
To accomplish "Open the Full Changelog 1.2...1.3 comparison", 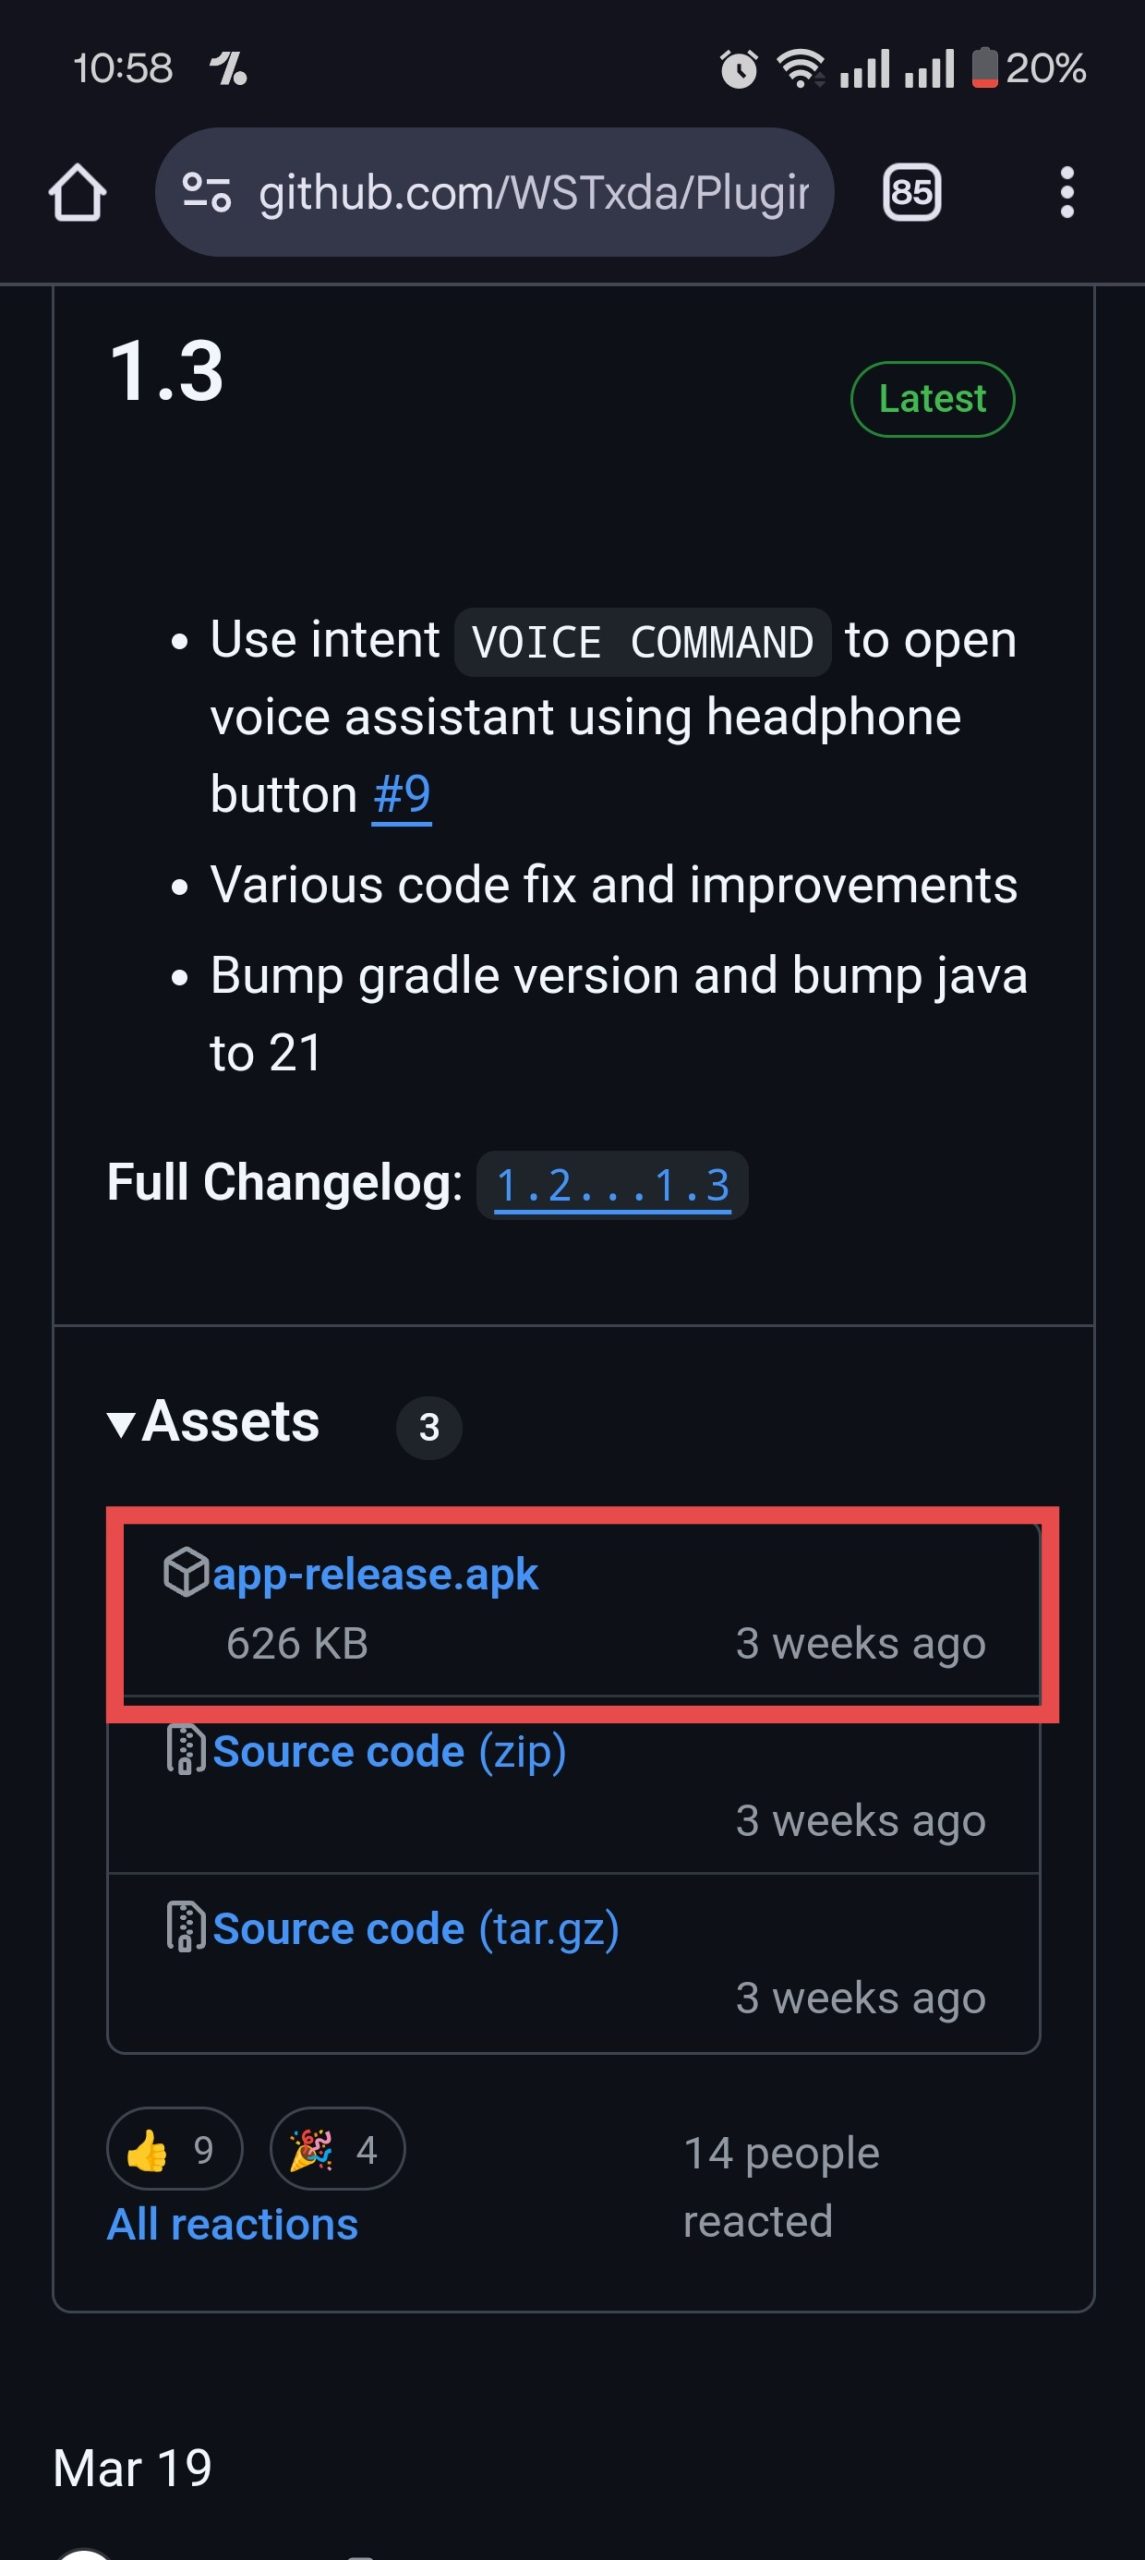I will (x=614, y=1185).
